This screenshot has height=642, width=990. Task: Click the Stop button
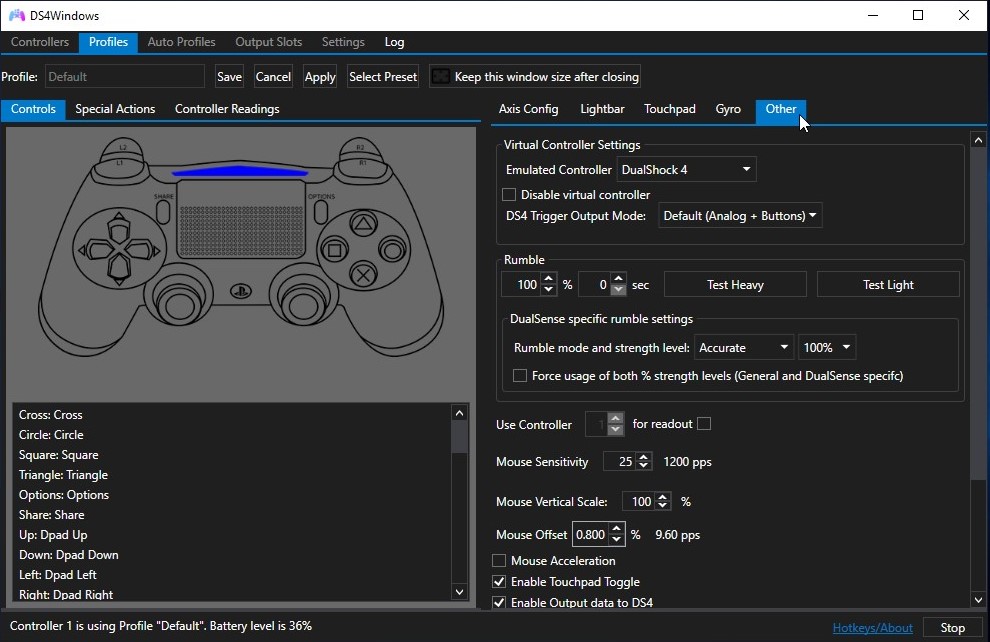(952, 627)
